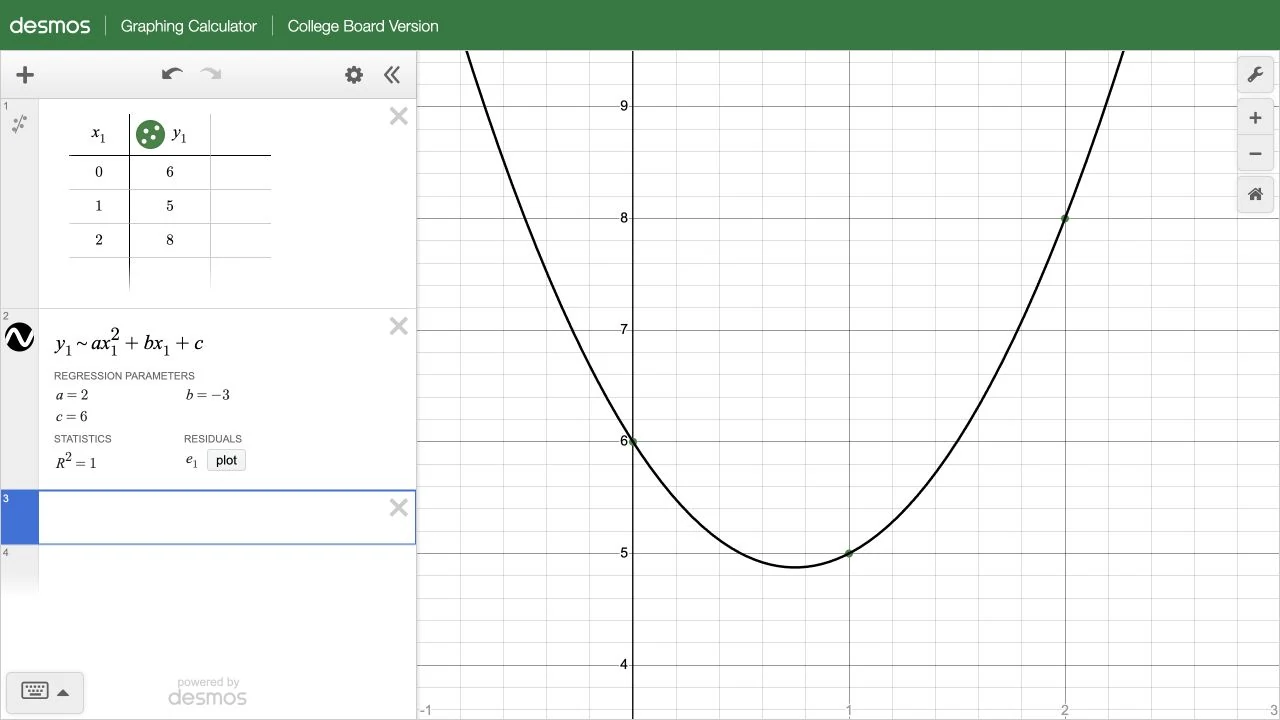Click the grayed-out redo arrow
This screenshot has height=720, width=1280.
click(x=211, y=74)
